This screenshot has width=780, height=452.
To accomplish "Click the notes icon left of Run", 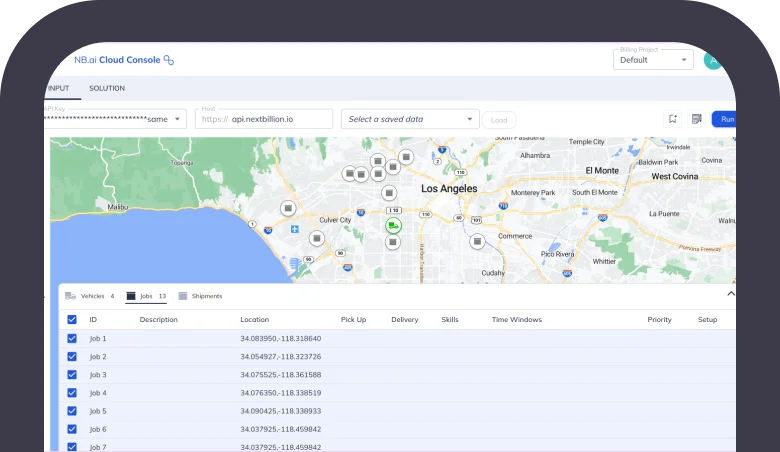I will (x=696, y=119).
